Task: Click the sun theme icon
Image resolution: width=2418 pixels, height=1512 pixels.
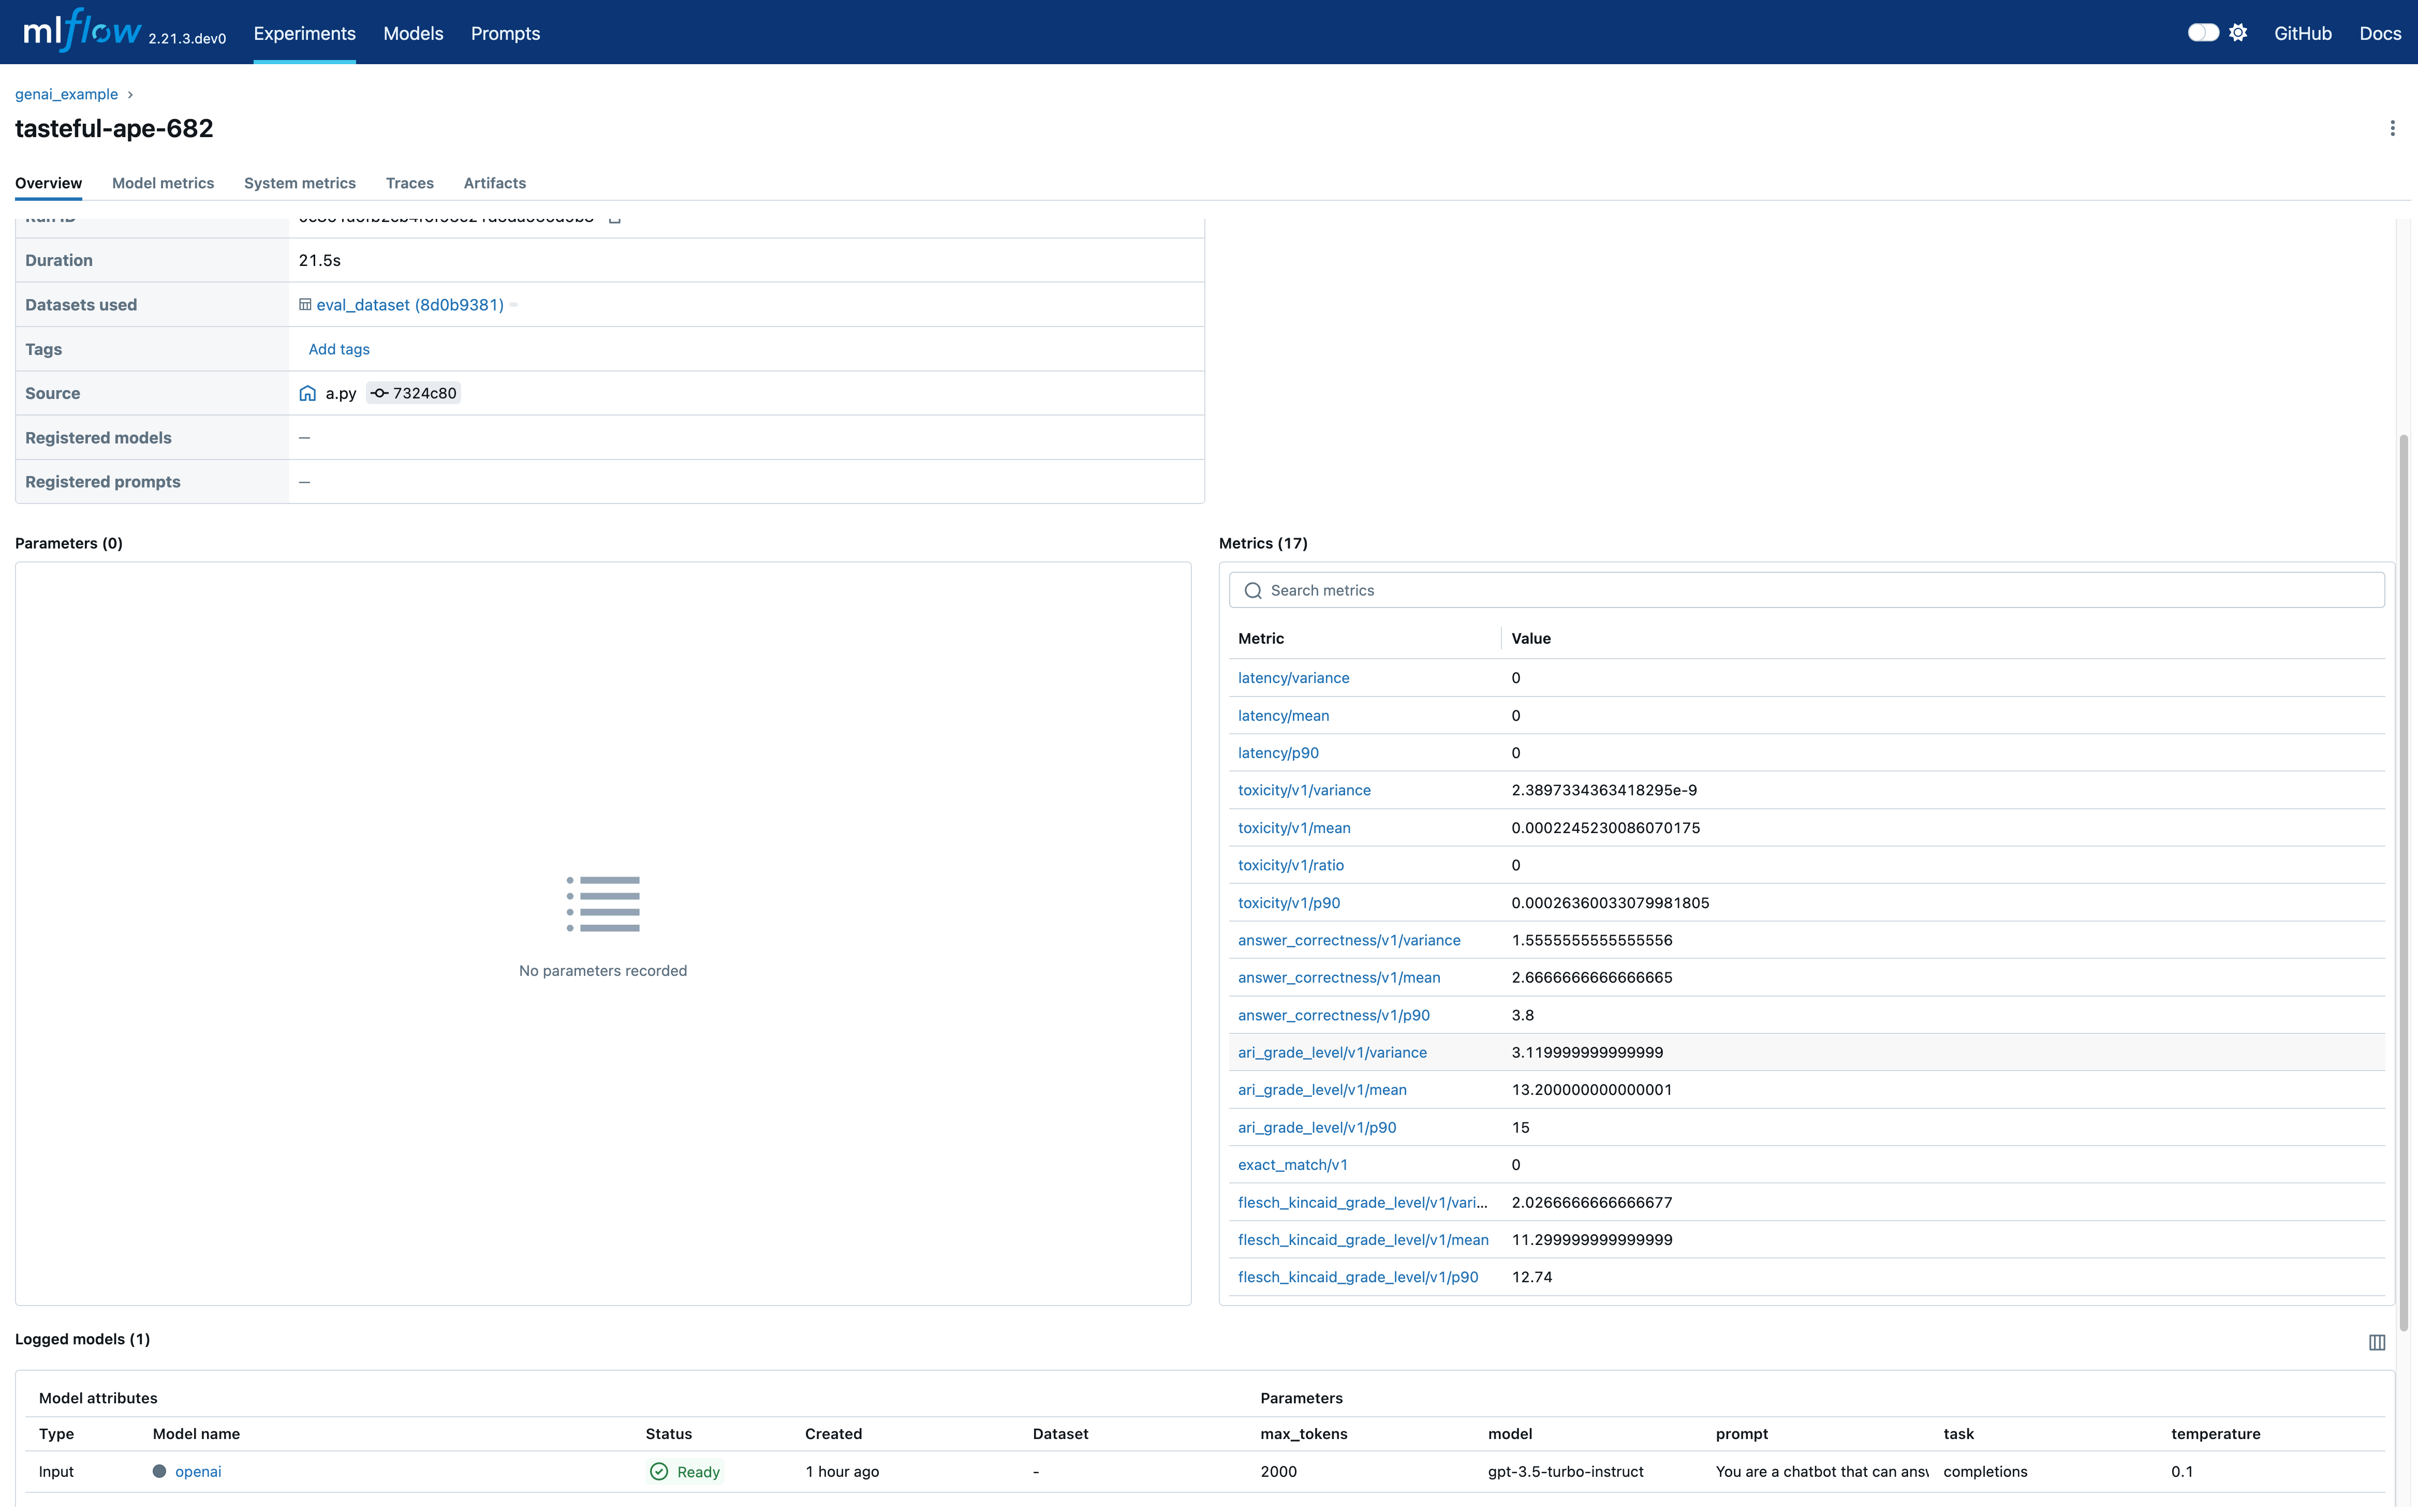Action: [x=2238, y=33]
